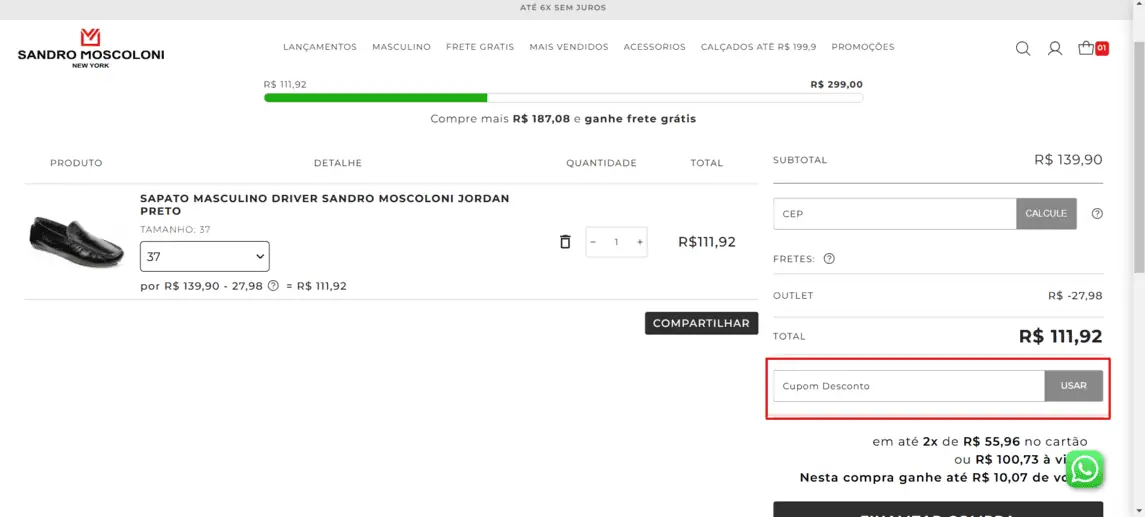Open Mais Vendidos menu

[x=569, y=47]
